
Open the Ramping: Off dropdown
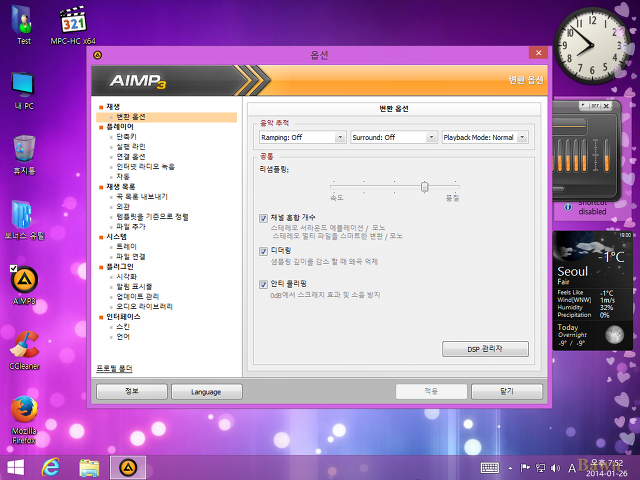(302, 137)
